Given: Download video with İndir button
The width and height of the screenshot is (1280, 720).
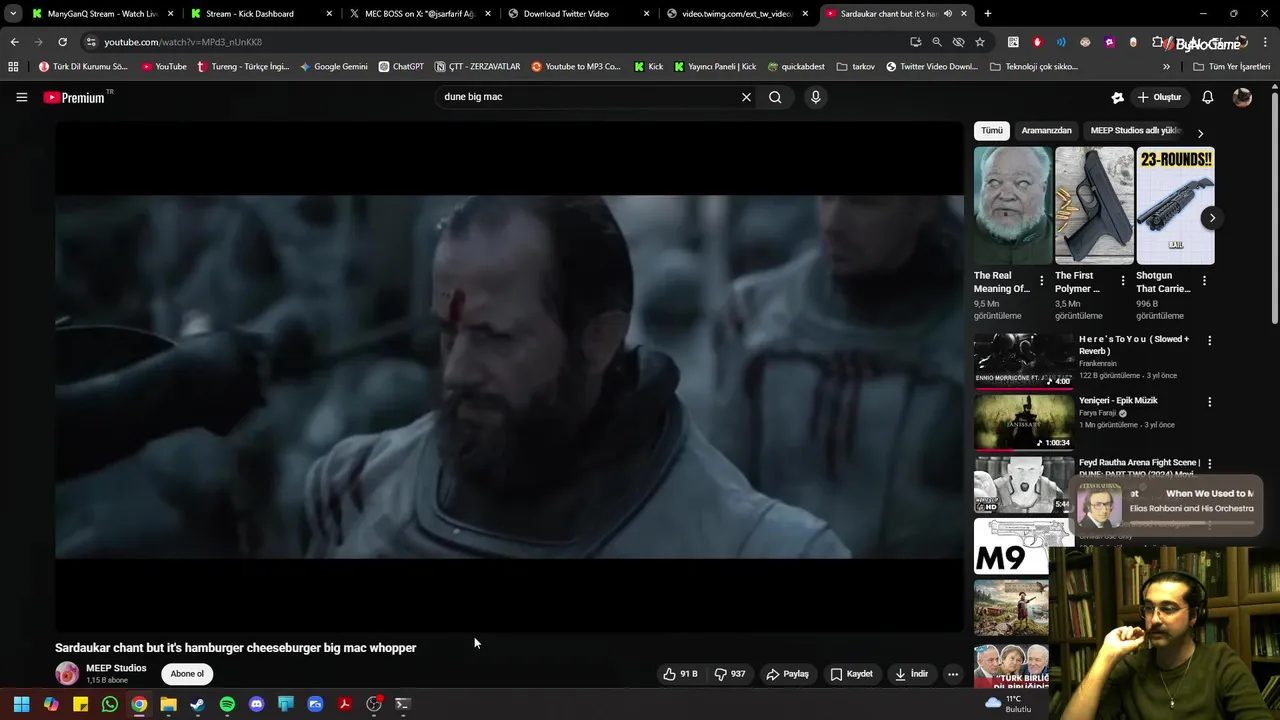Looking at the screenshot, I should pyautogui.click(x=912, y=674).
